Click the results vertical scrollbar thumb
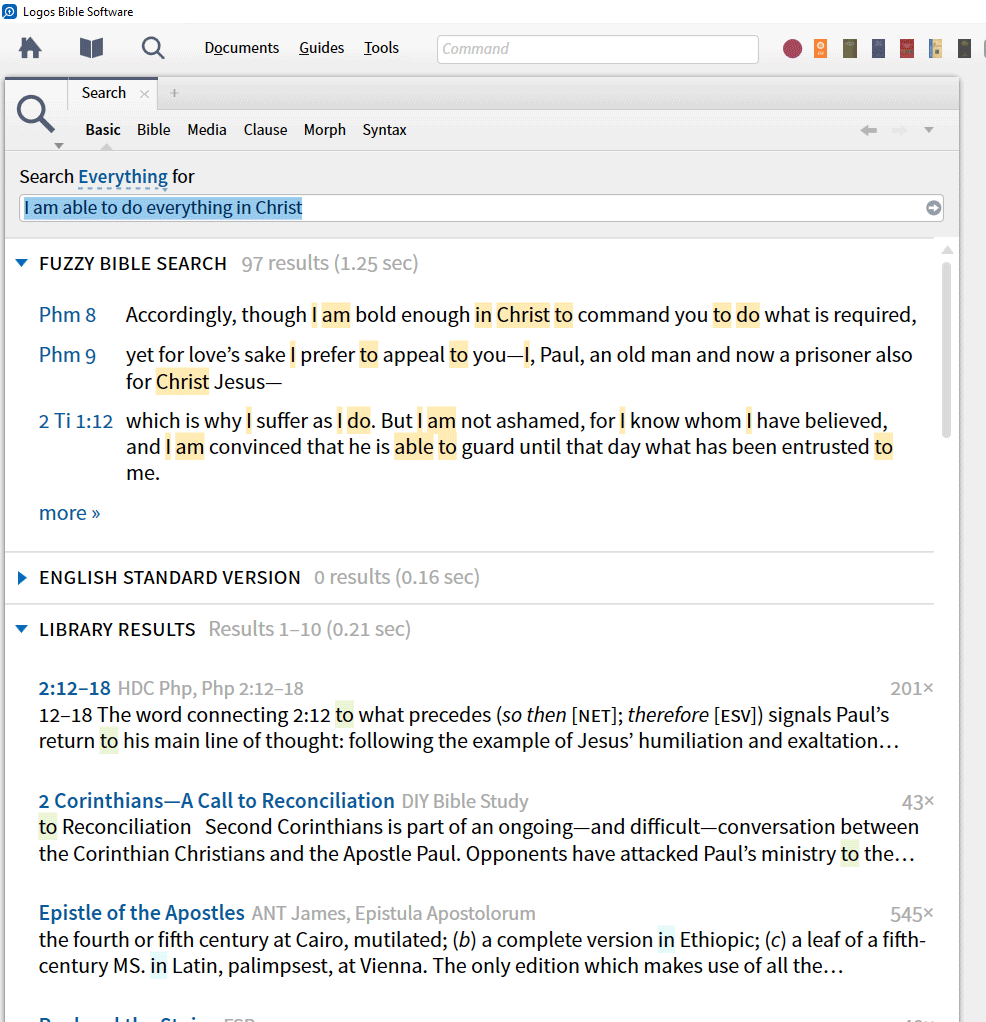The width and height of the screenshot is (986, 1022). (x=946, y=350)
